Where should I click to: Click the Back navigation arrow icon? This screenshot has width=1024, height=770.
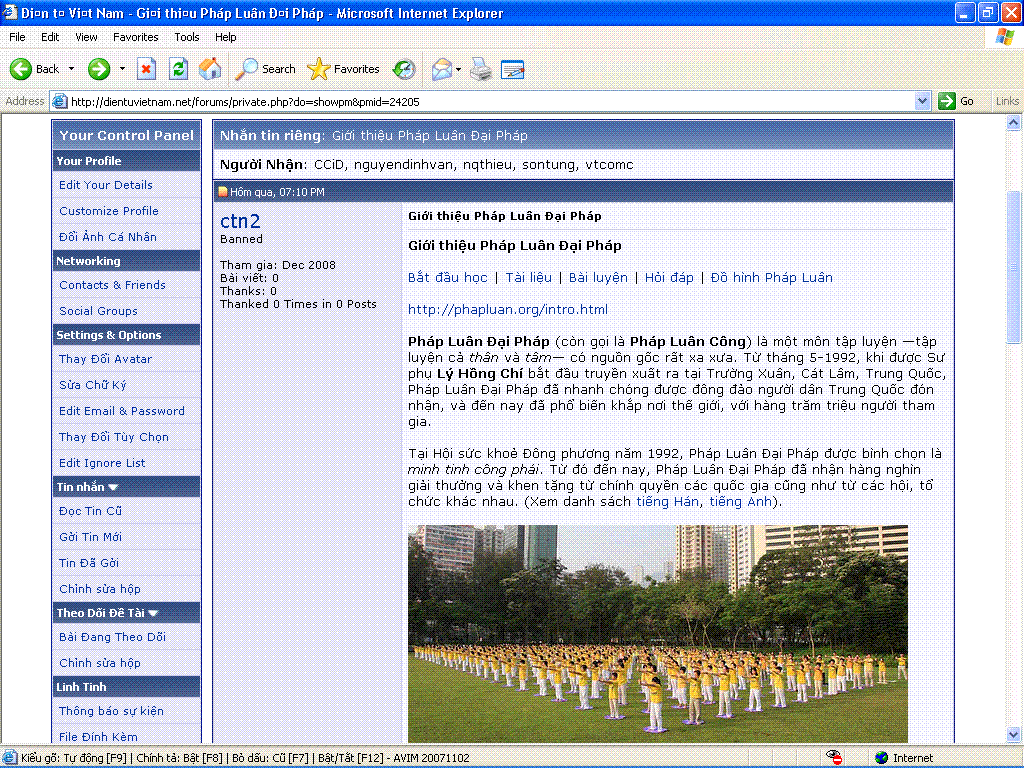[x=22, y=69]
